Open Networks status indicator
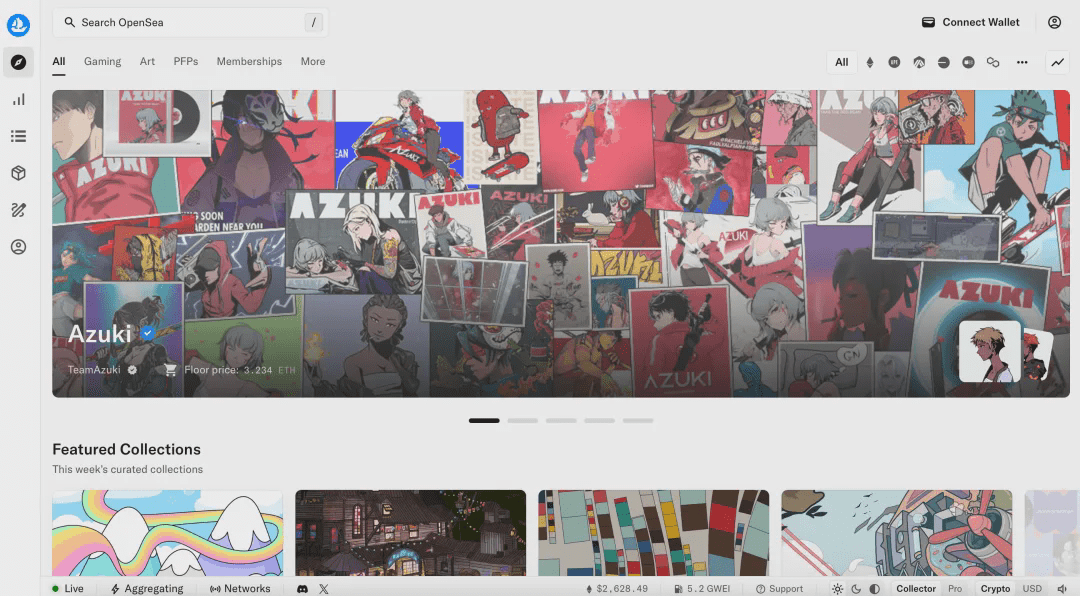The height and width of the screenshot is (596, 1080). click(240, 588)
